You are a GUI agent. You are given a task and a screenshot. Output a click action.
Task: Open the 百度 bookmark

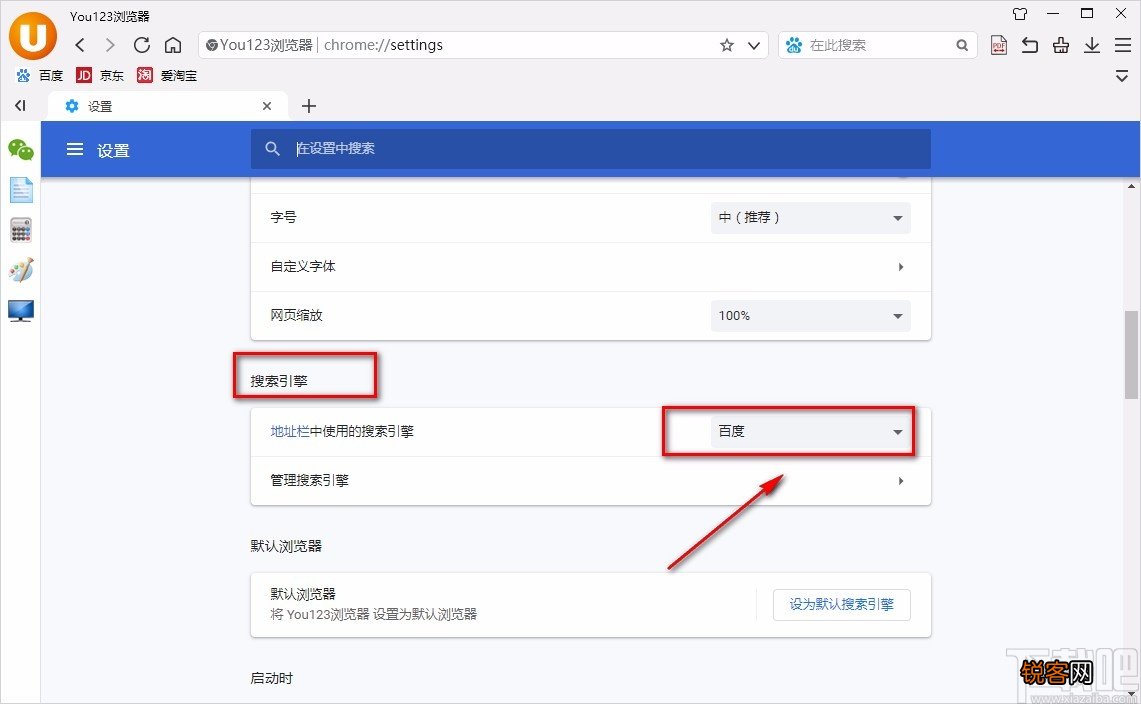click(x=40, y=75)
